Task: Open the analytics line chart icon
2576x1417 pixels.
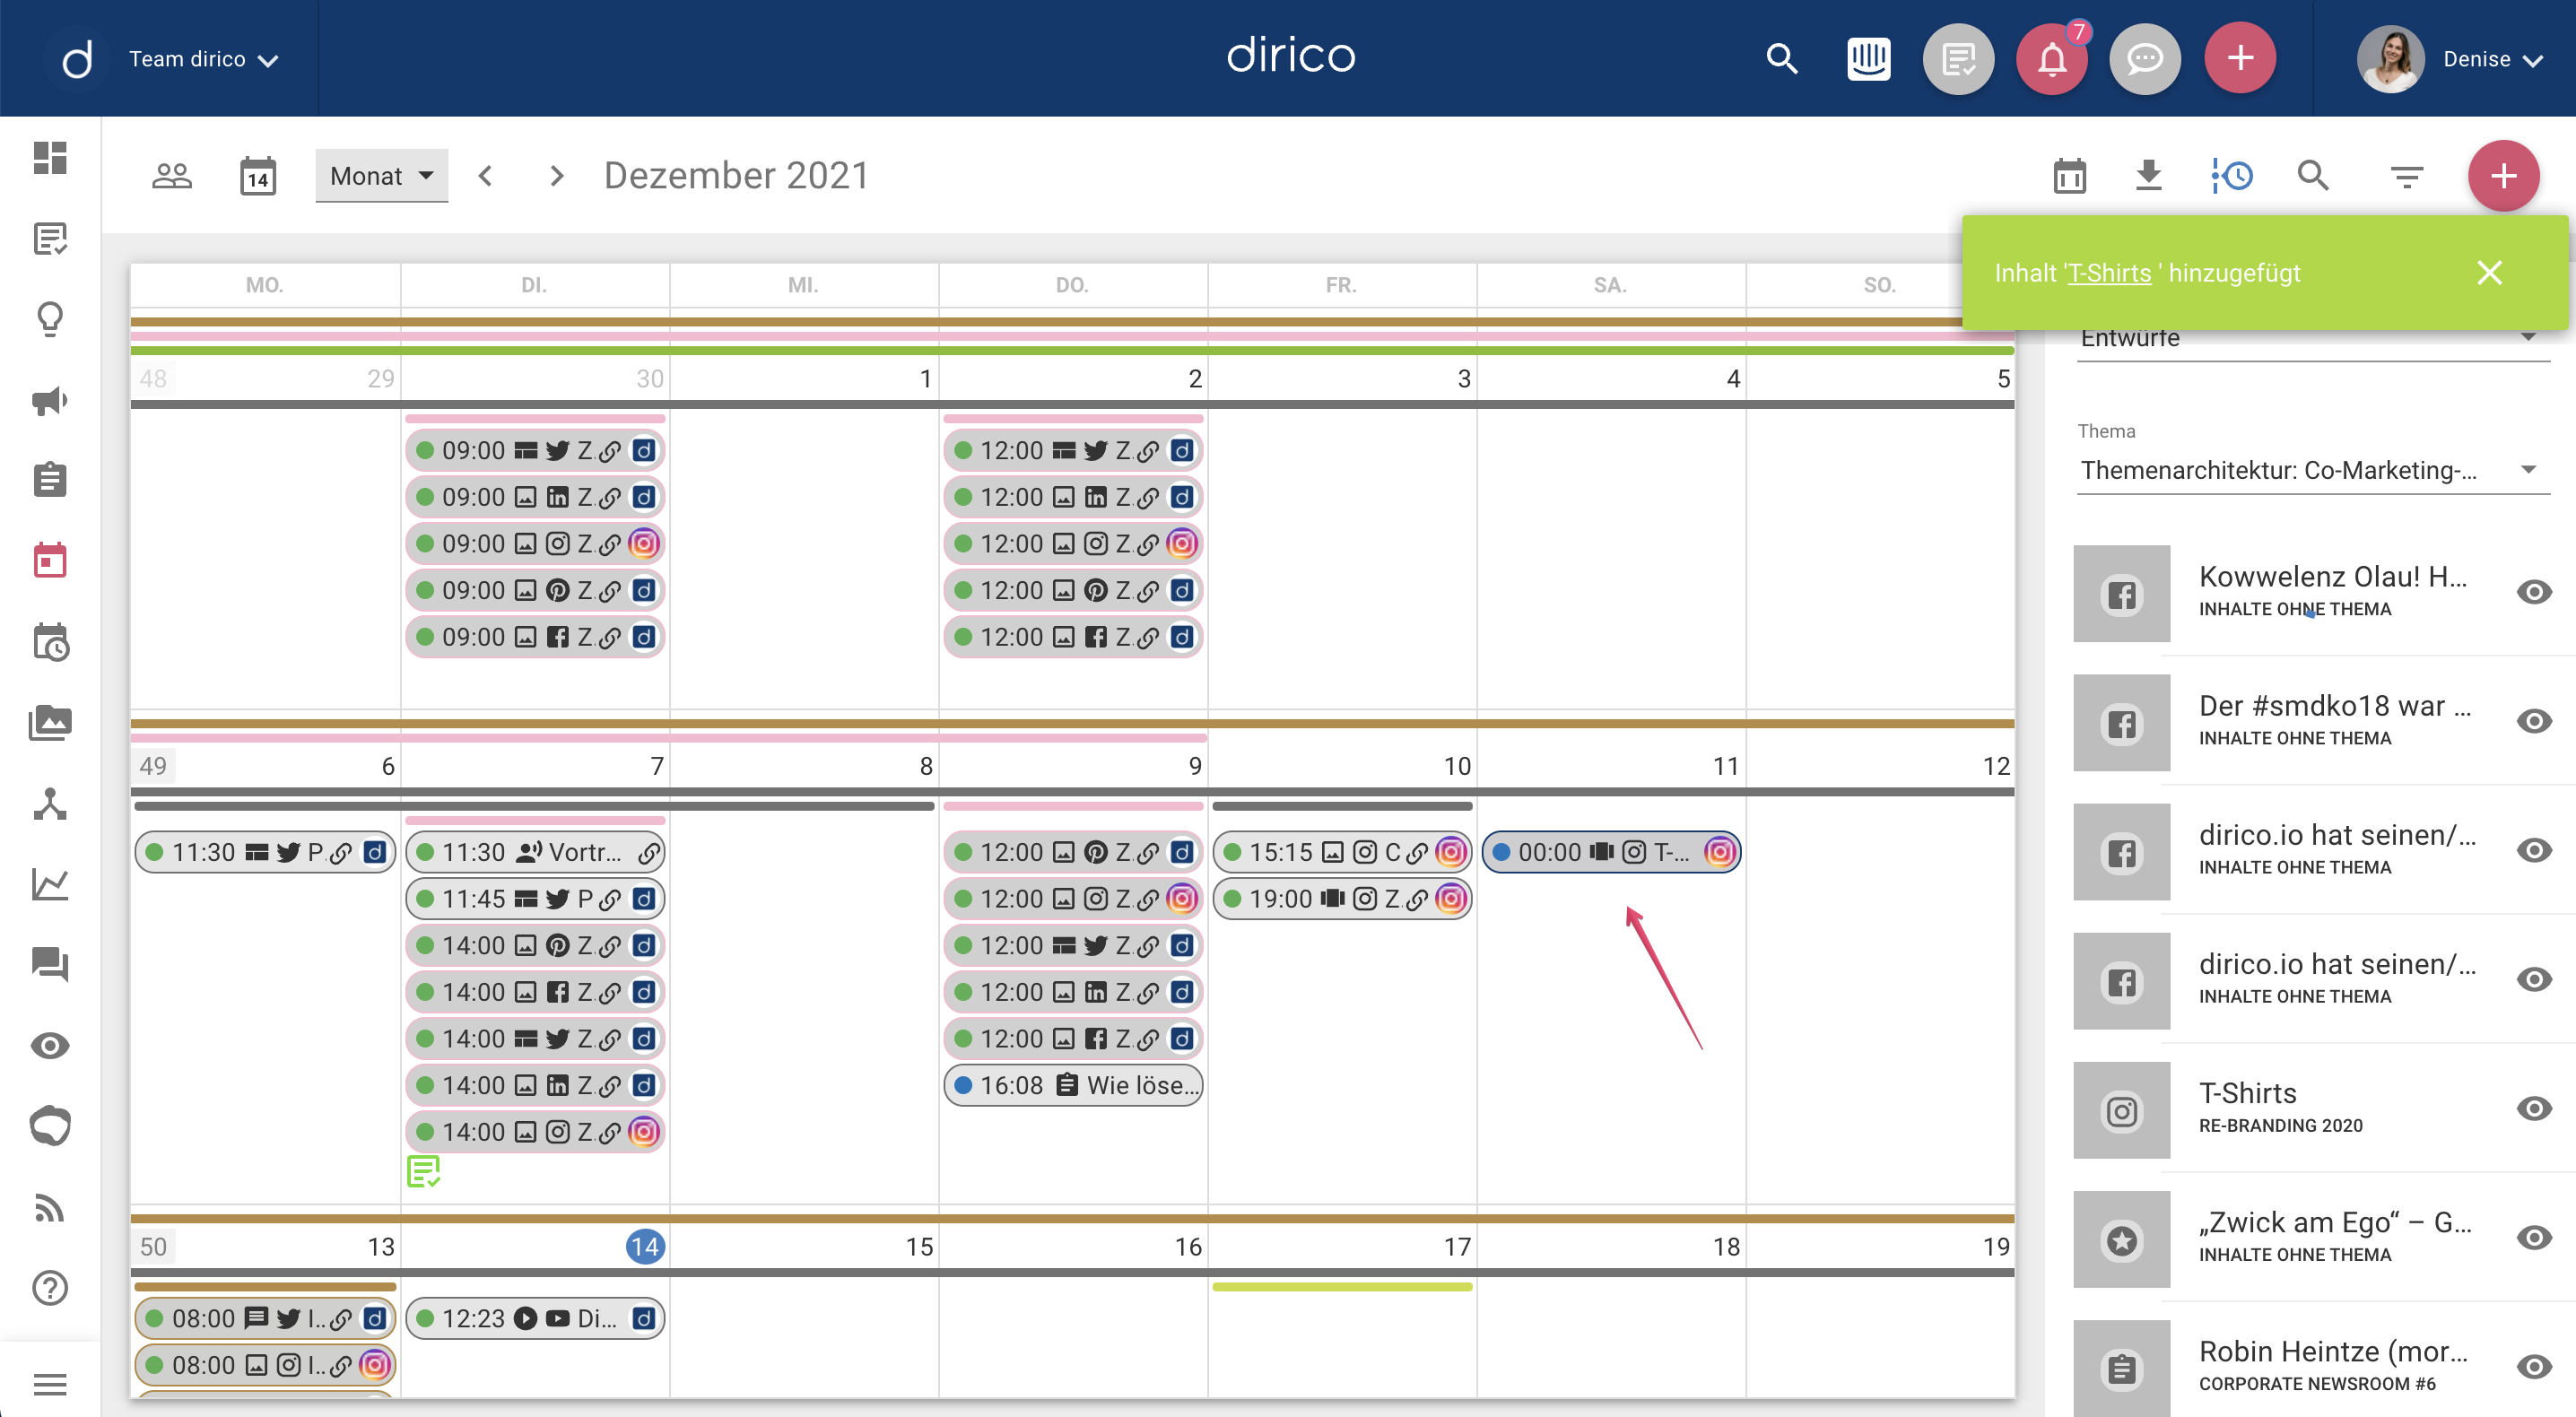Action: click(50, 884)
